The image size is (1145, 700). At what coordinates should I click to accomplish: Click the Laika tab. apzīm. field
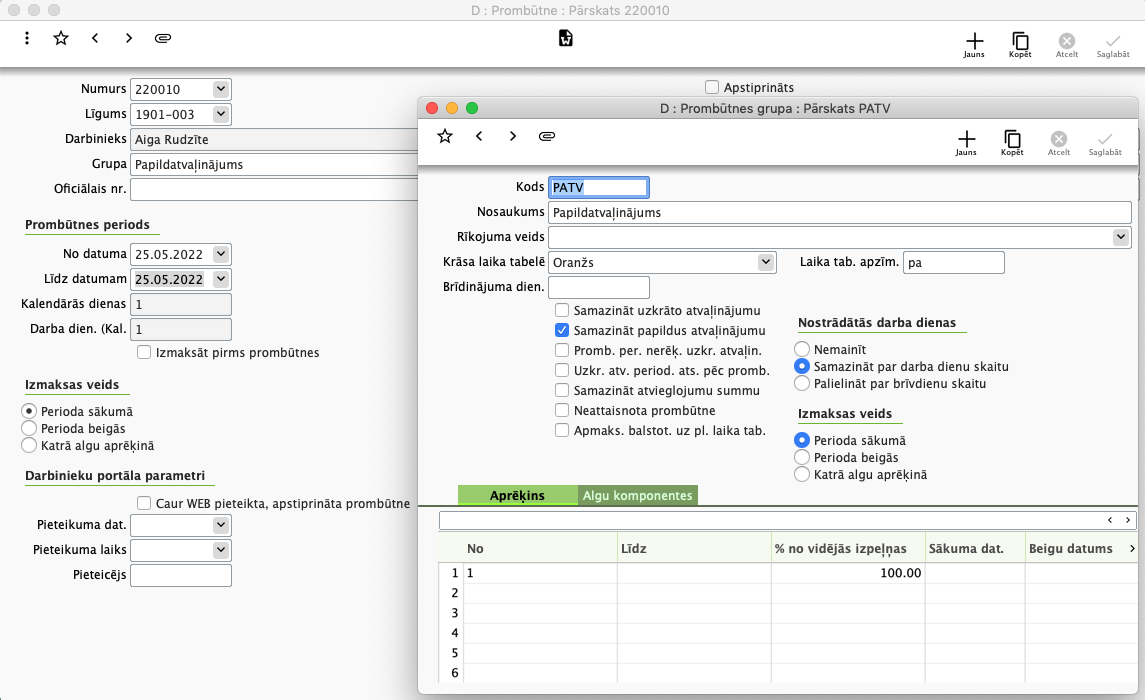pyautogui.click(x=954, y=262)
